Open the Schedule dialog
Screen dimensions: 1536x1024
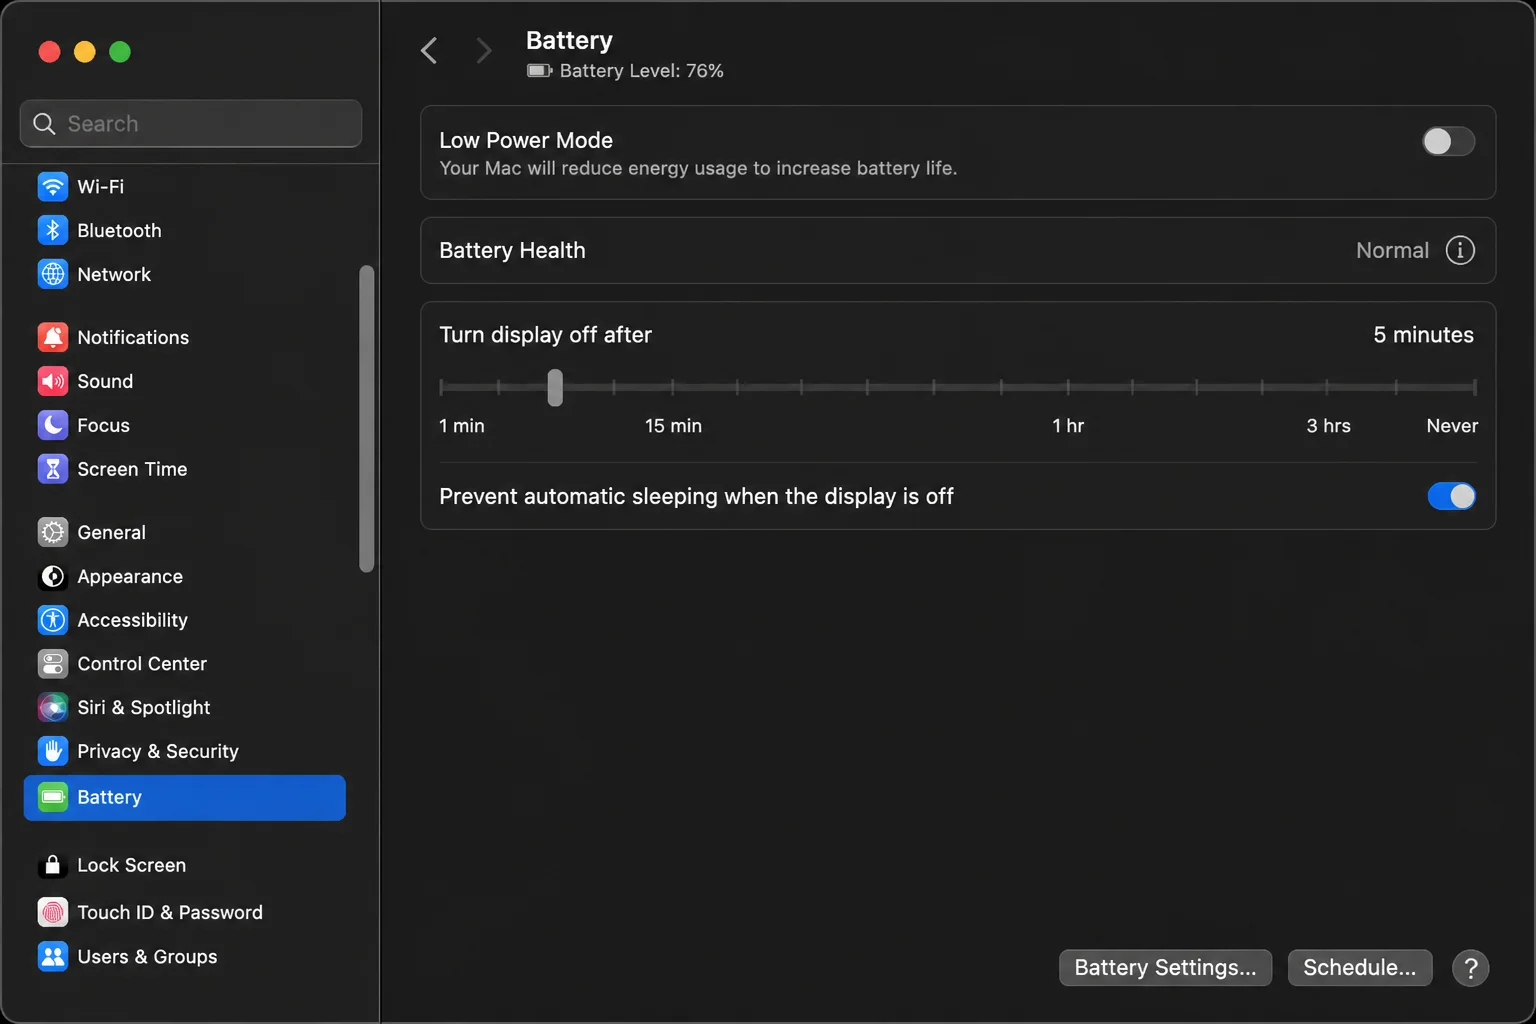coord(1359,967)
